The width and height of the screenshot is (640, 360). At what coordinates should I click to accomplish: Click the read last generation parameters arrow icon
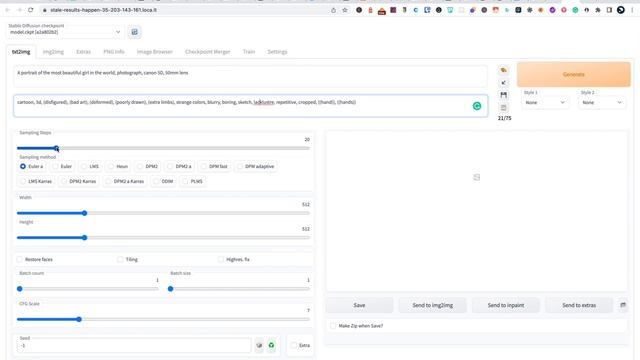click(504, 82)
